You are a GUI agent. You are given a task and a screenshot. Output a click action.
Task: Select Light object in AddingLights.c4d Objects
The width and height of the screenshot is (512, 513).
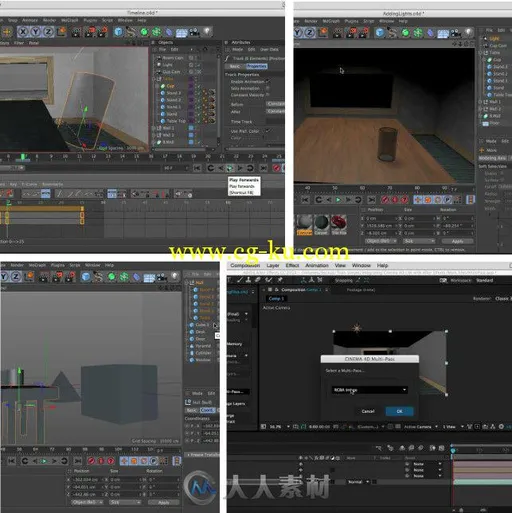point(494,39)
